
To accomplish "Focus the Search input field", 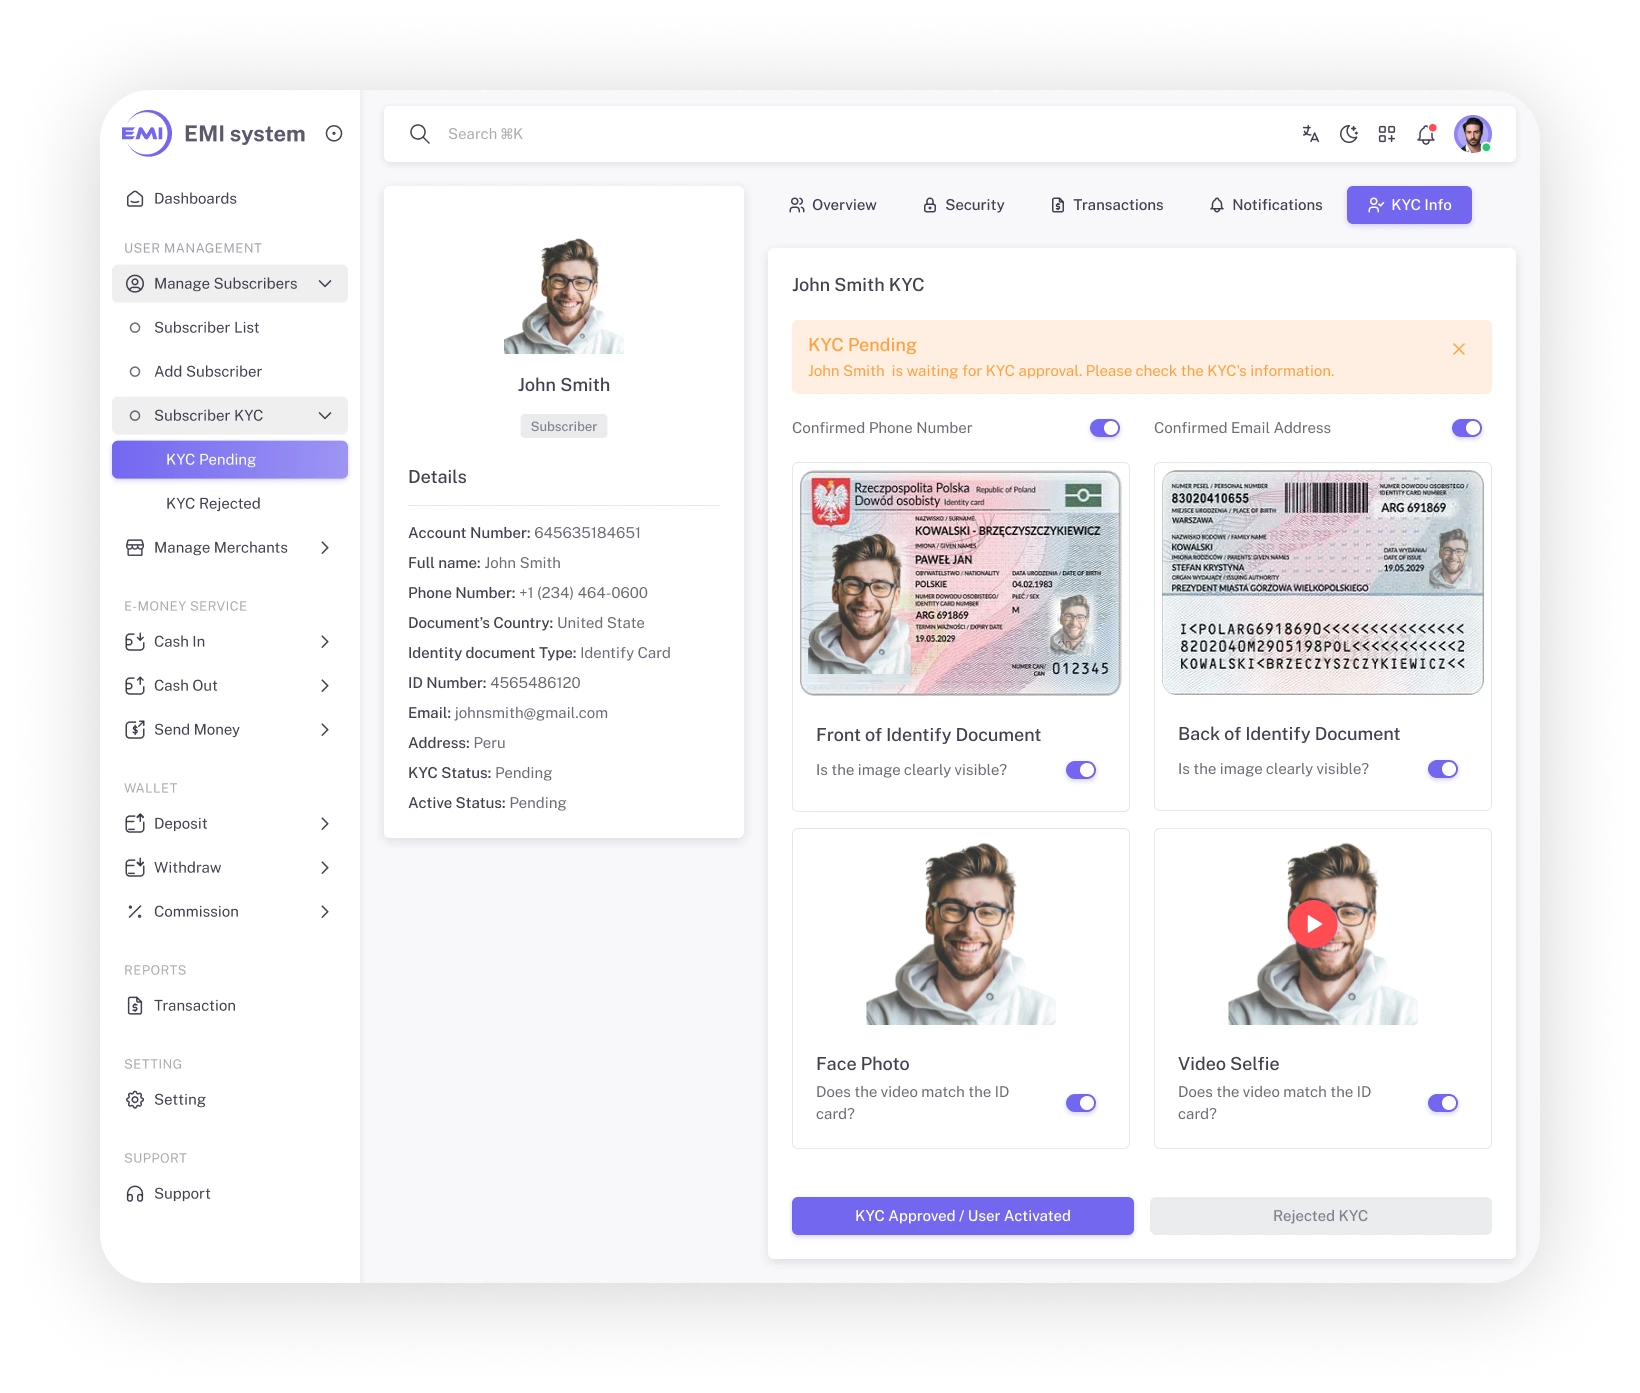I will coord(860,134).
